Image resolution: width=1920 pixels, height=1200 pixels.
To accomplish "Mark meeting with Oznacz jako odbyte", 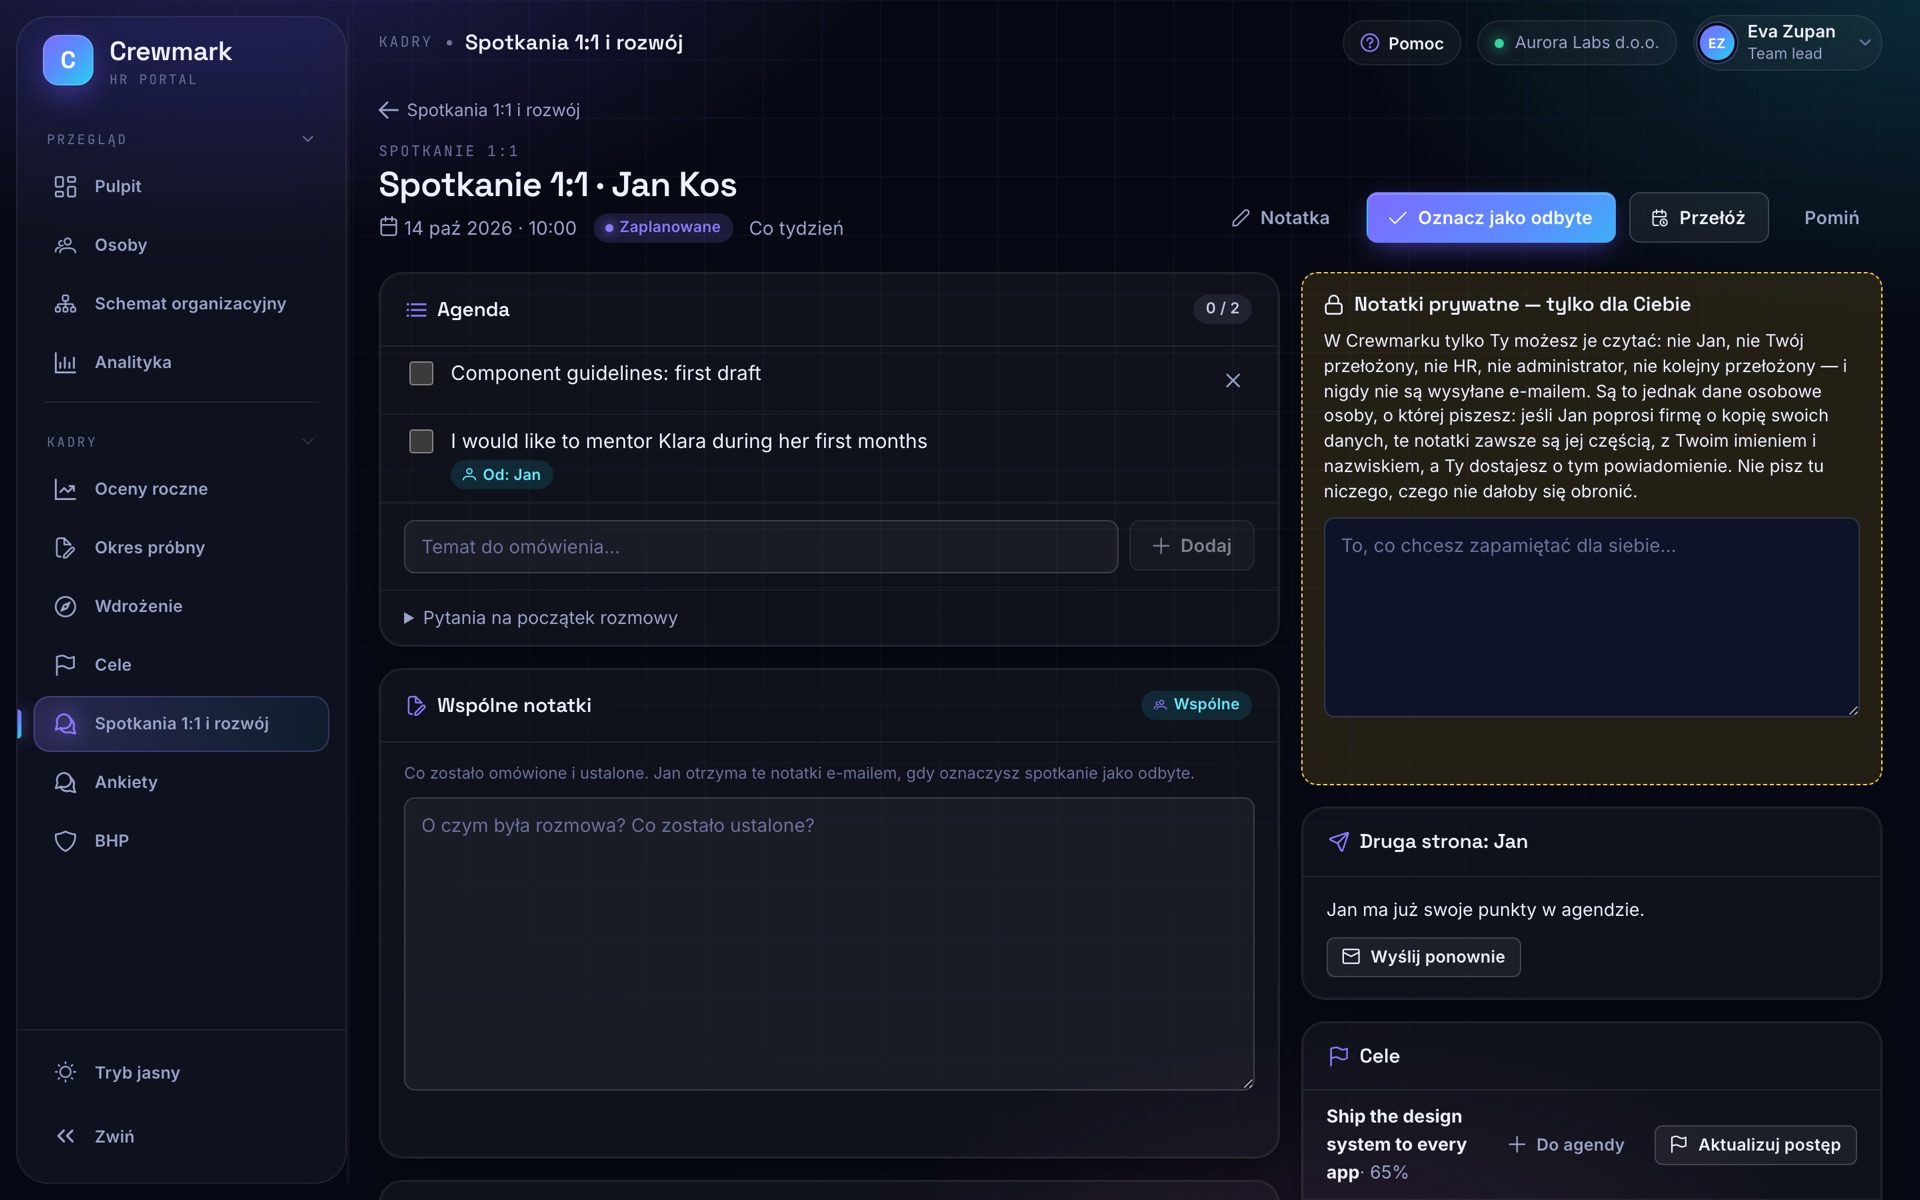I will pos(1490,218).
